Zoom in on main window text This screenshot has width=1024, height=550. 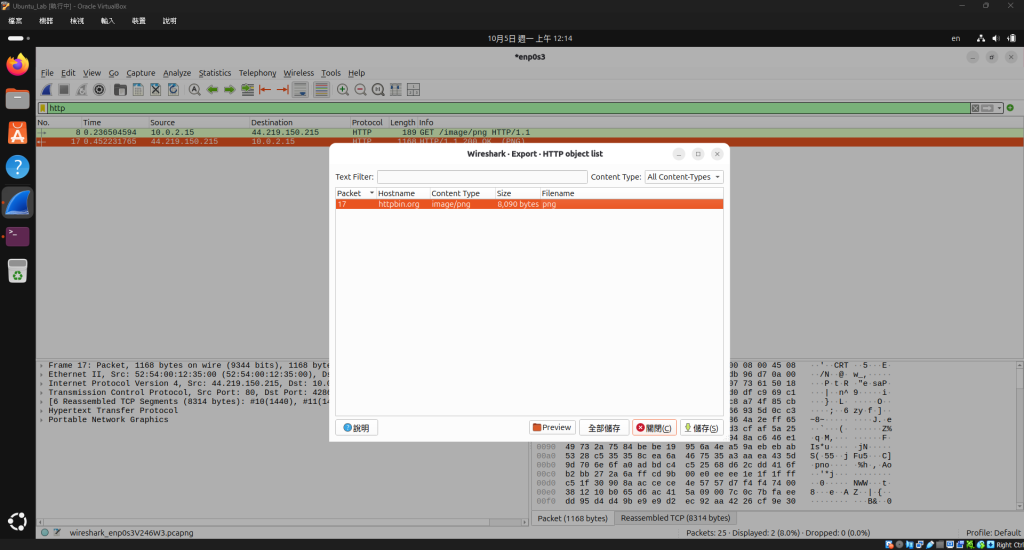pos(343,89)
